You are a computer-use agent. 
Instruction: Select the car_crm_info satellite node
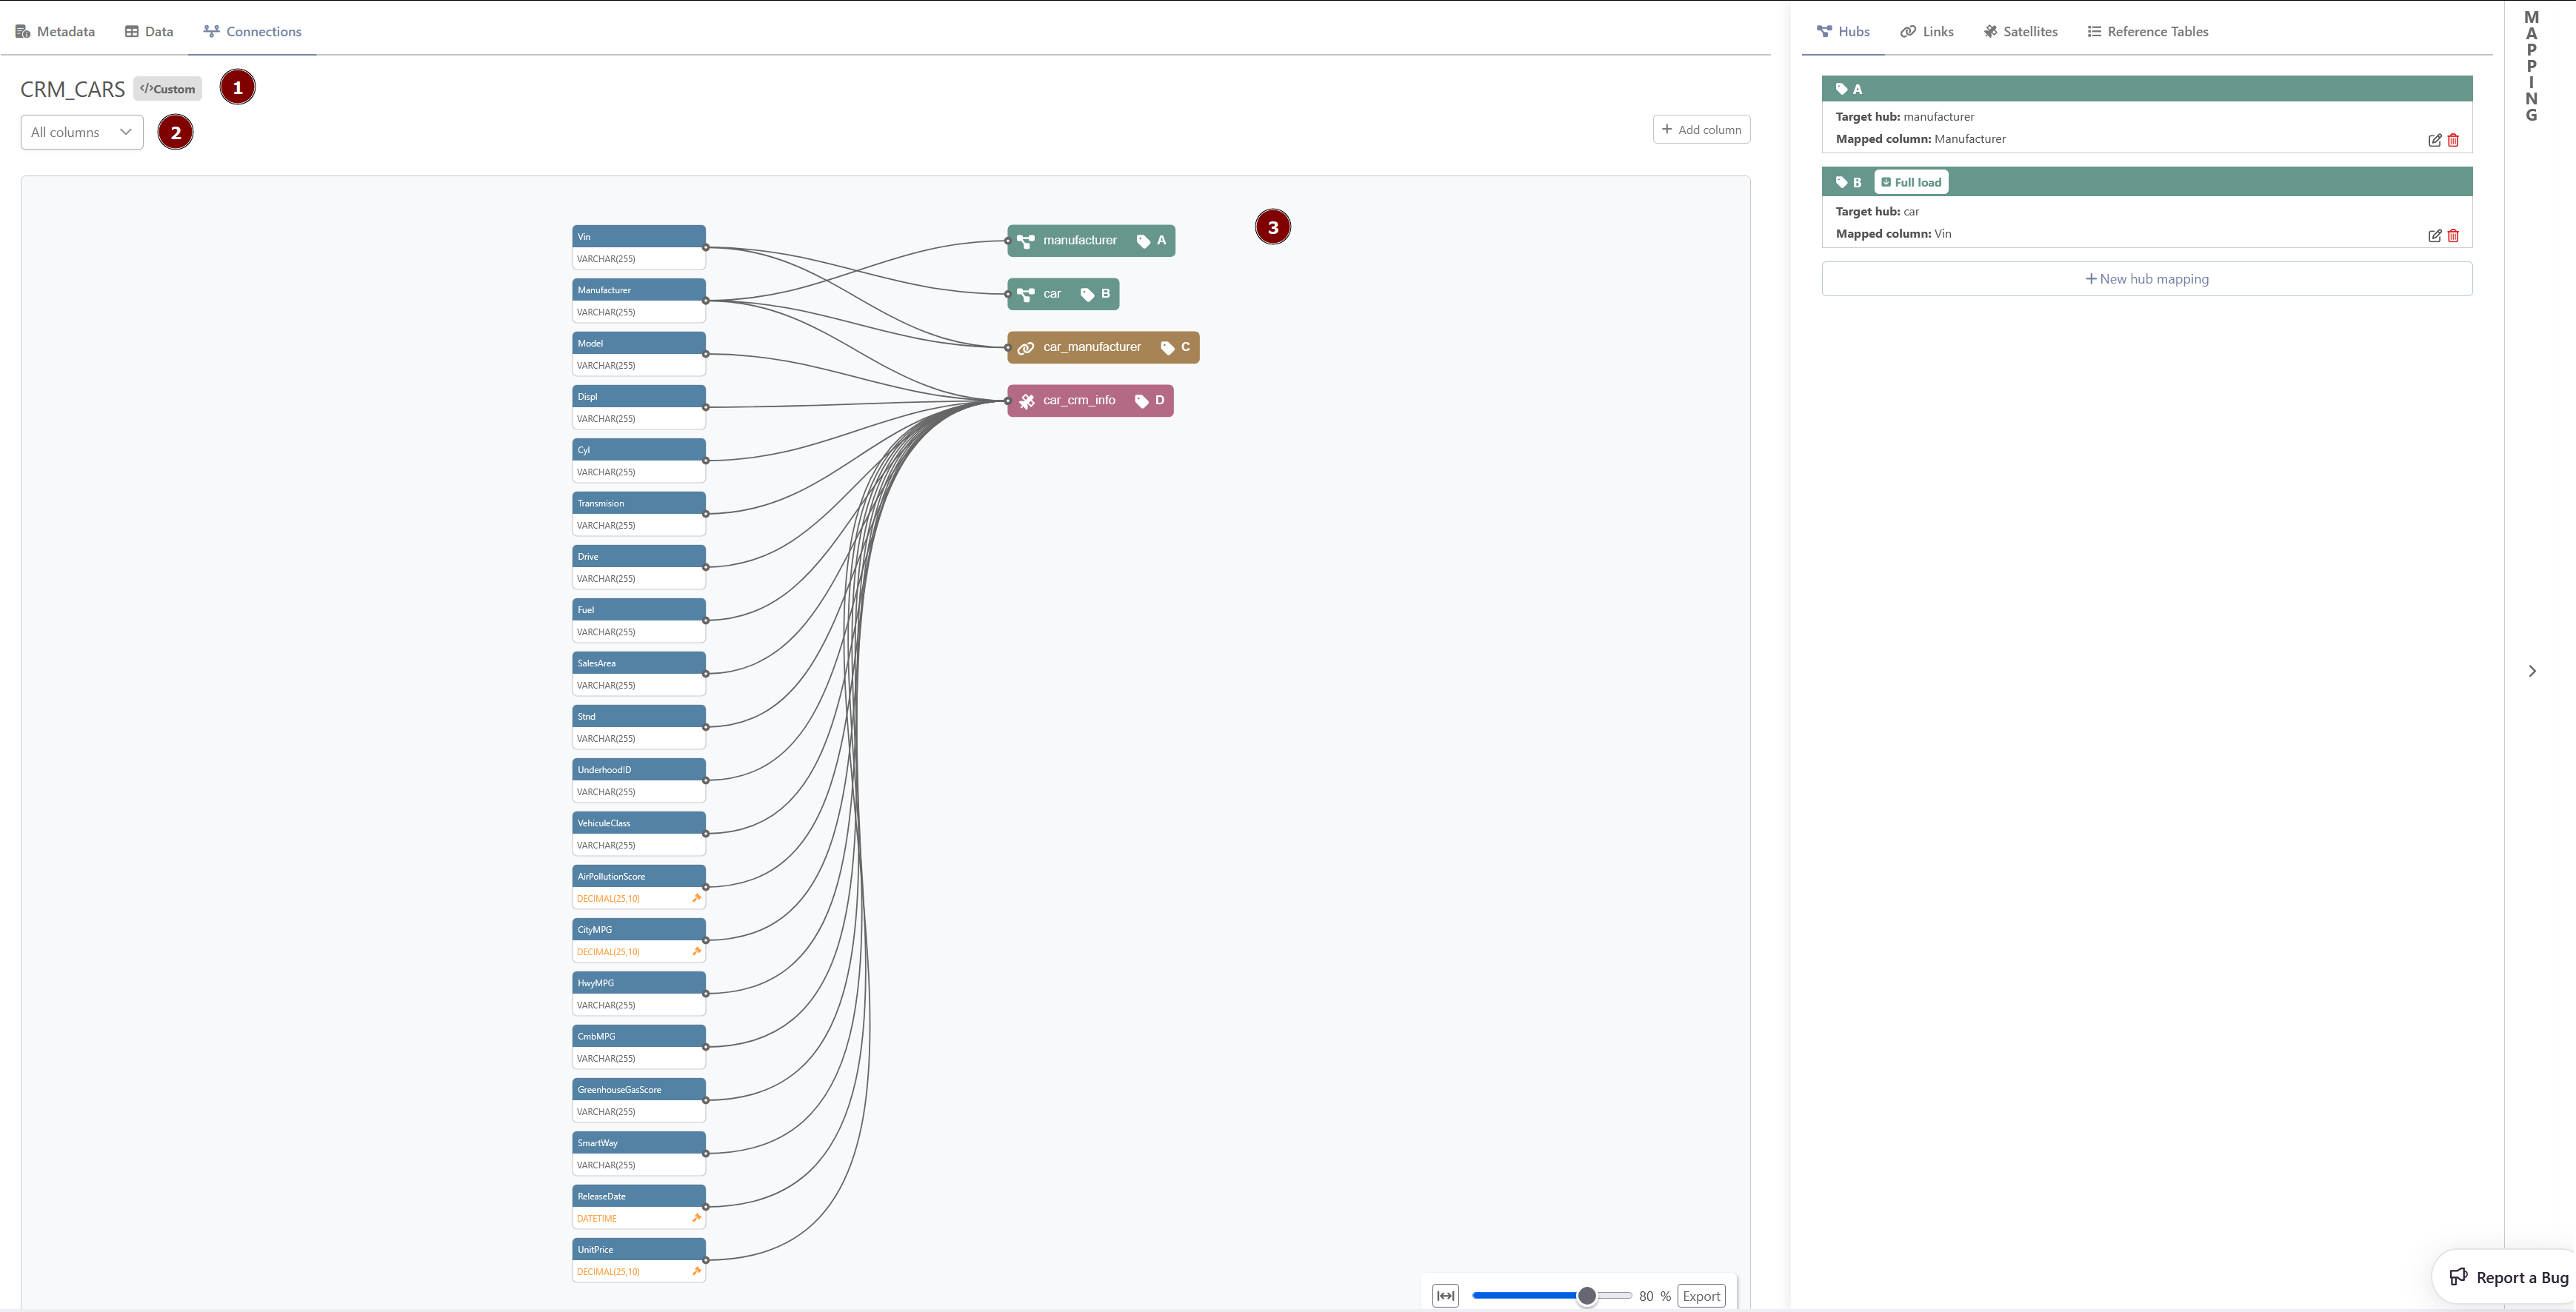pyautogui.click(x=1090, y=400)
